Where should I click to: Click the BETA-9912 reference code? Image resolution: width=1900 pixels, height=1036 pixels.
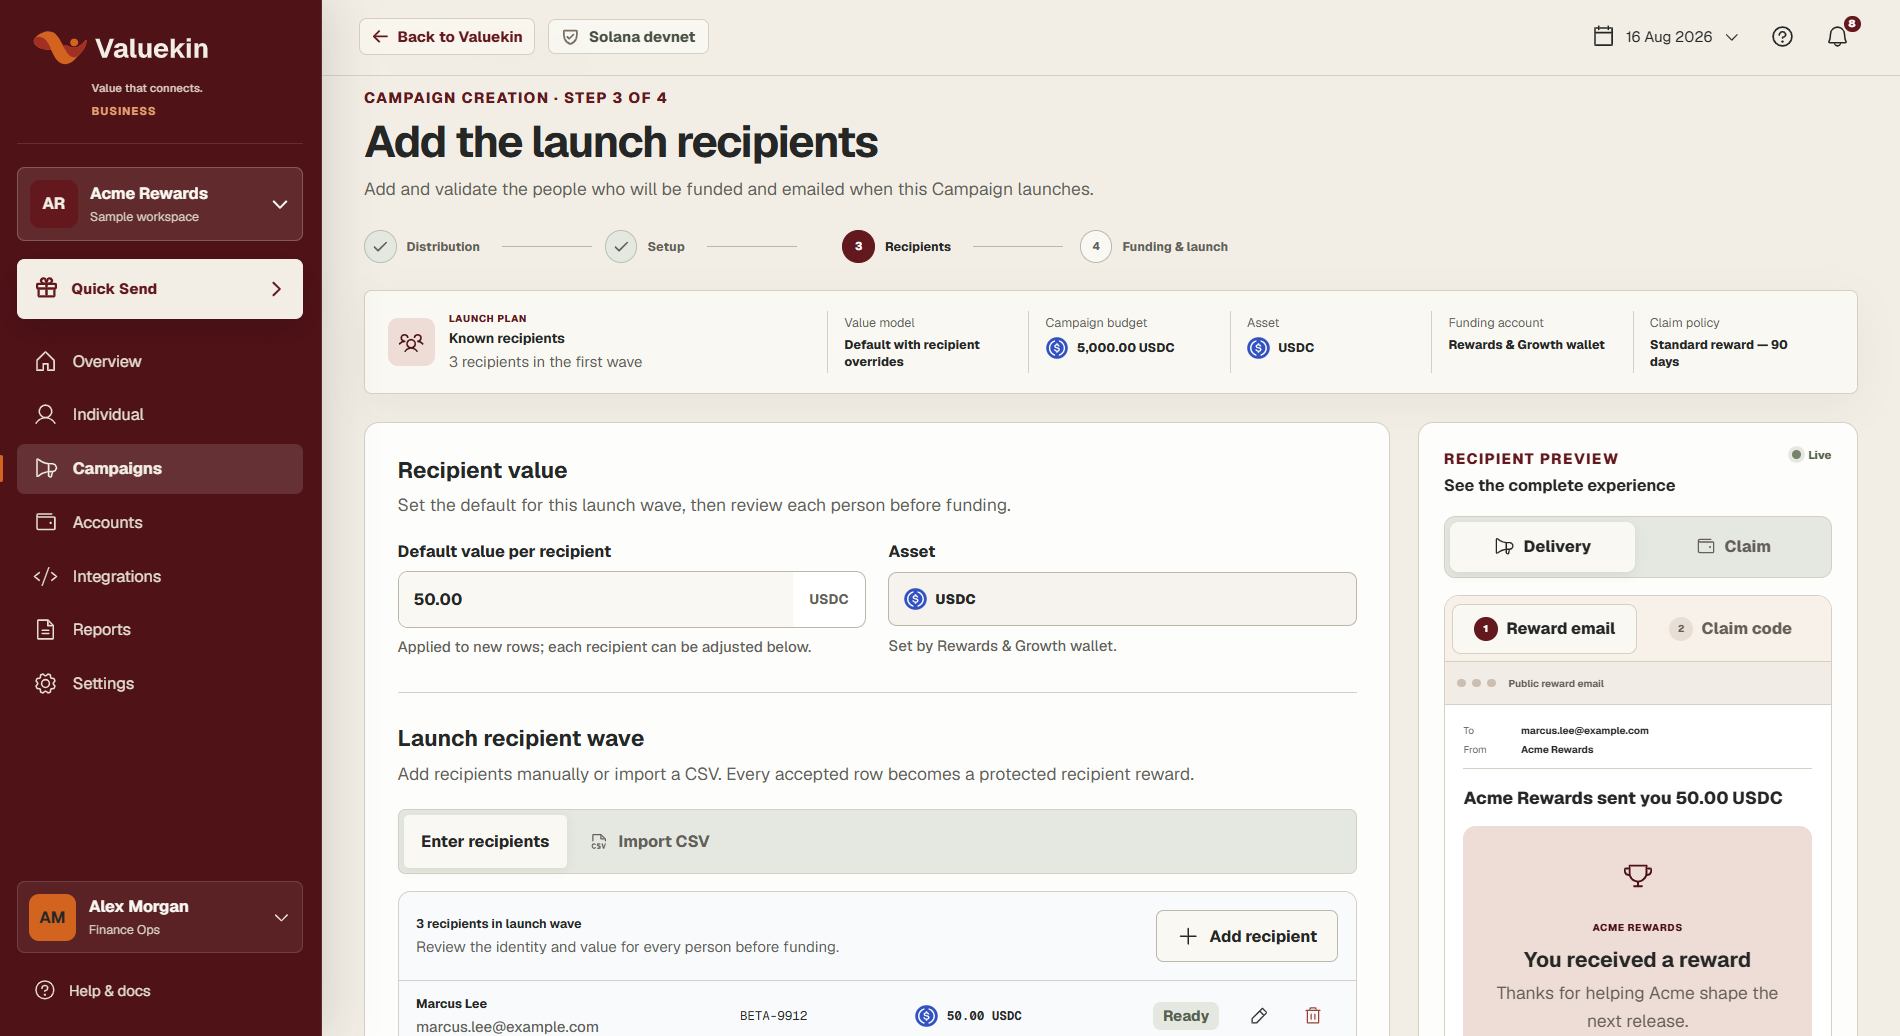coord(773,1016)
